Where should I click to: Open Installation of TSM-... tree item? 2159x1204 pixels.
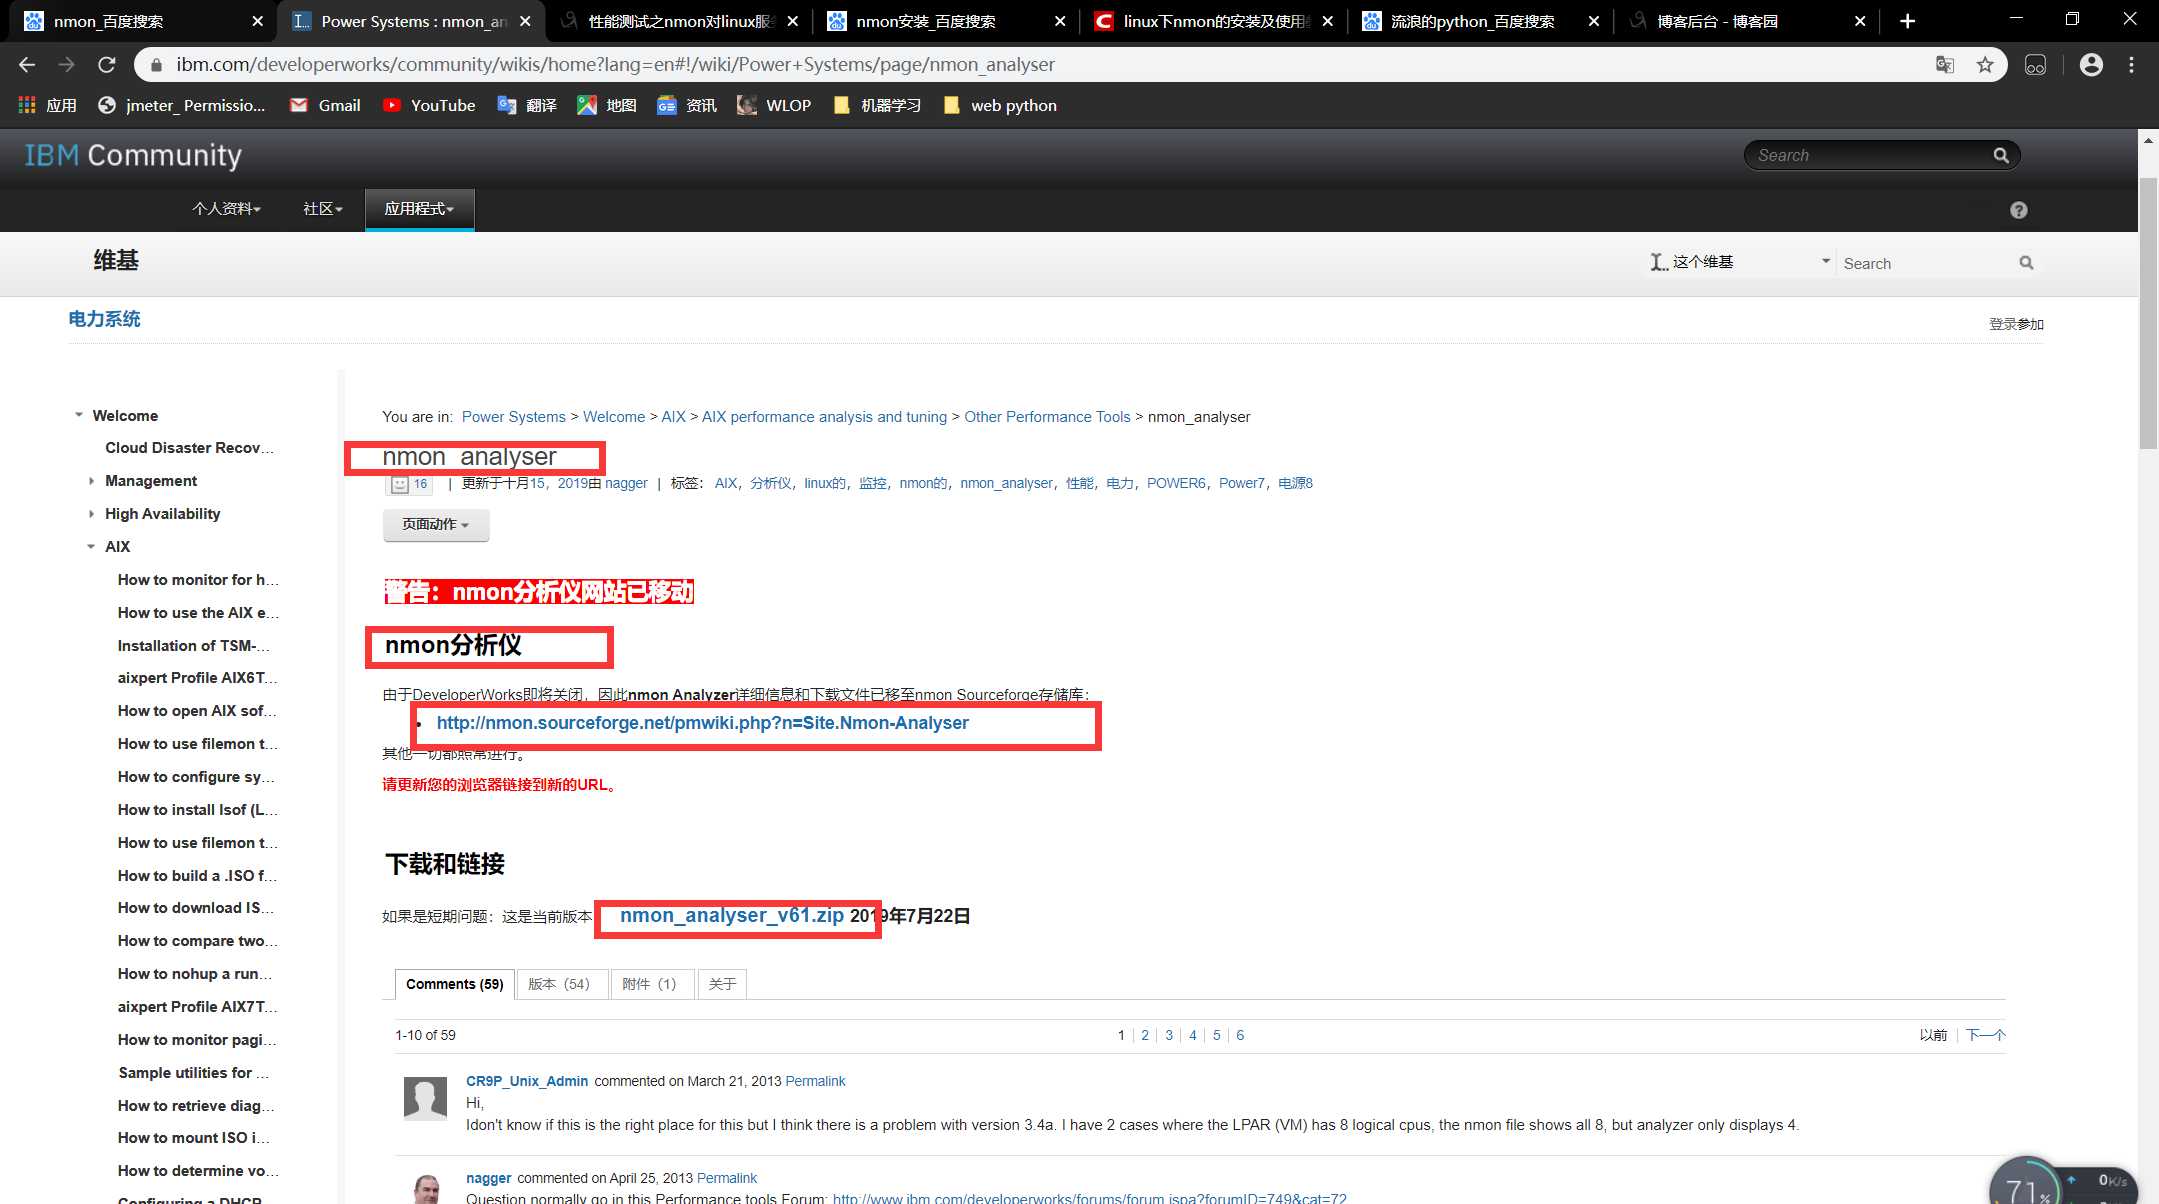pos(194,646)
